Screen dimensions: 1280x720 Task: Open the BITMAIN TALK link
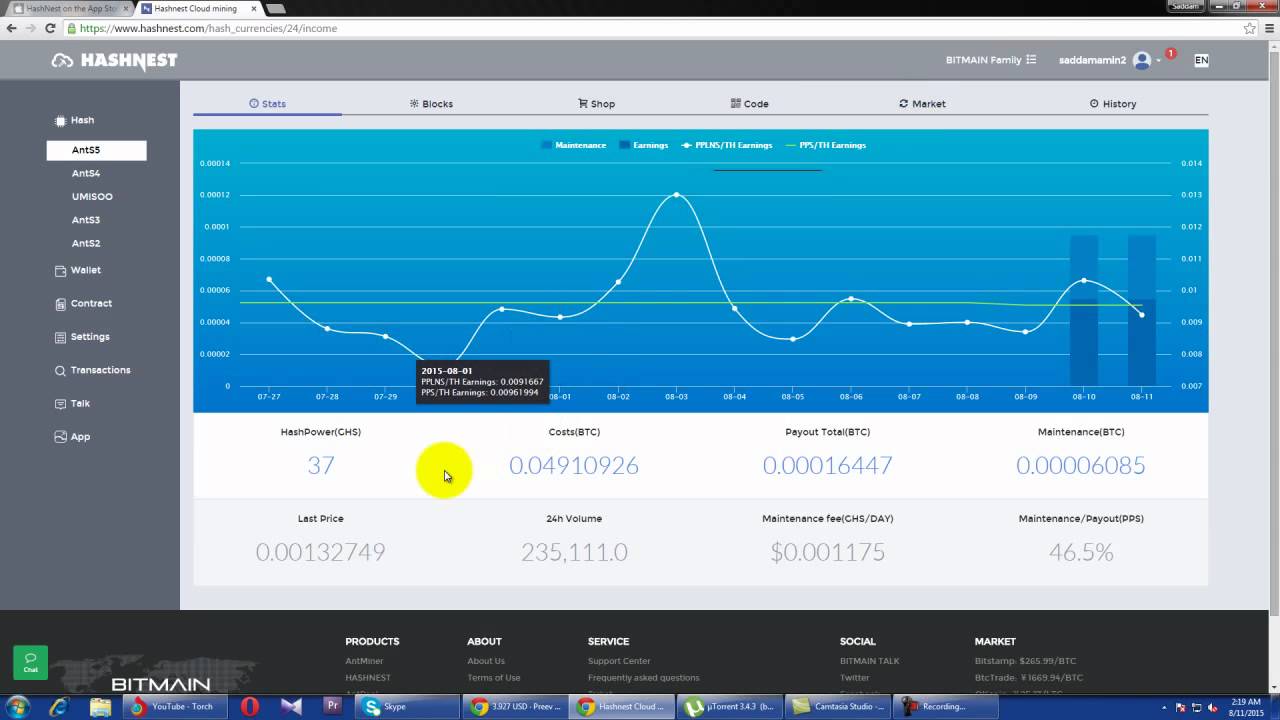870,661
